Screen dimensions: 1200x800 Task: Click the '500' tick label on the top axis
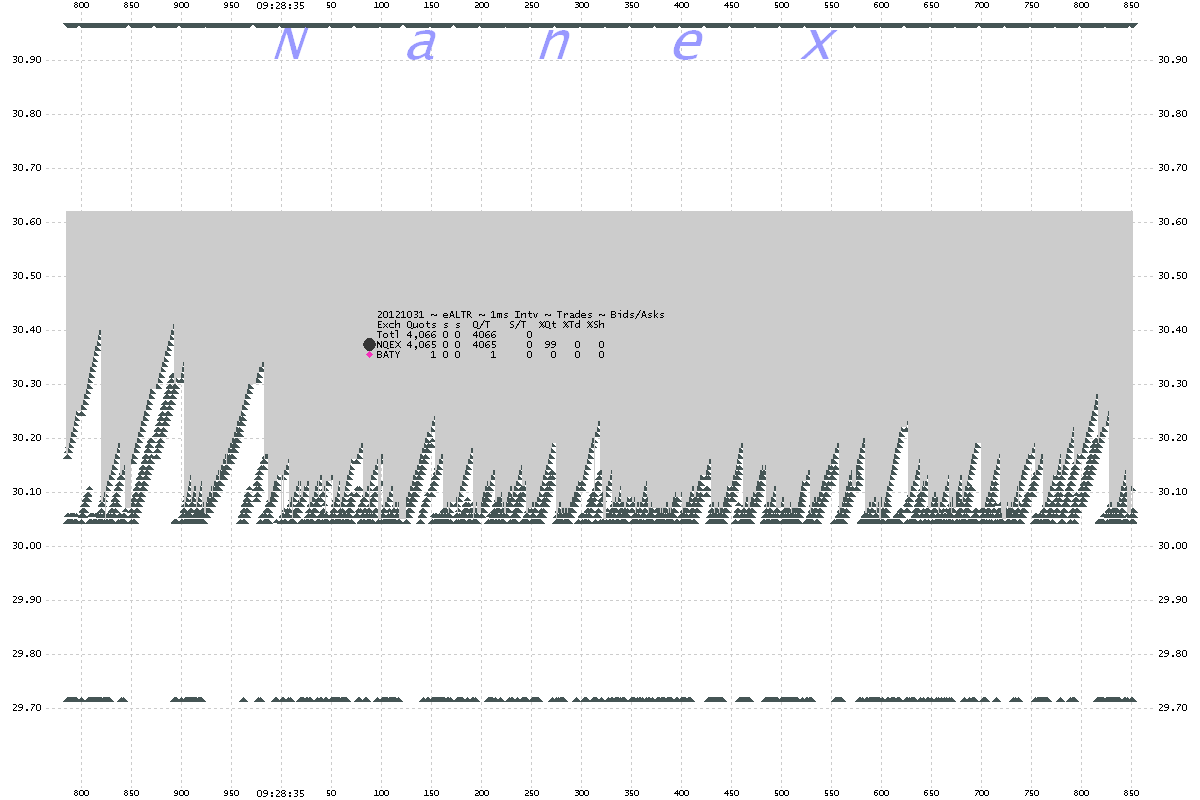tap(781, 5)
